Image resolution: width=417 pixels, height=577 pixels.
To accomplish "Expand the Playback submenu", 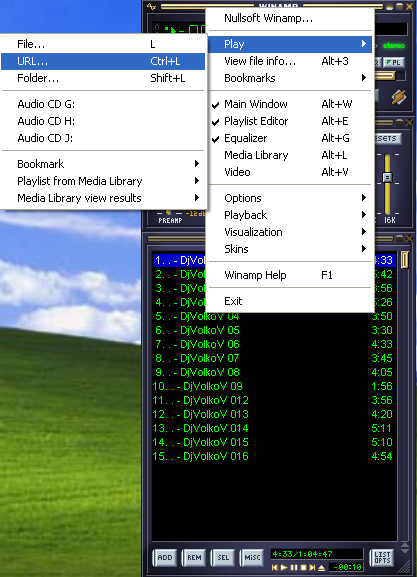I will pyautogui.click(x=290, y=215).
